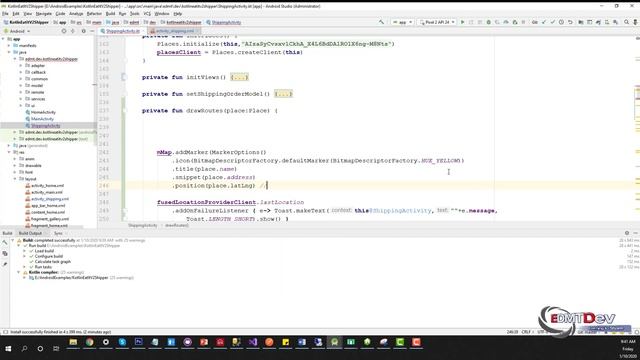This screenshot has width=640, height=360.
Task: Expand the Load build node
Action: pyautogui.click(x=25, y=251)
